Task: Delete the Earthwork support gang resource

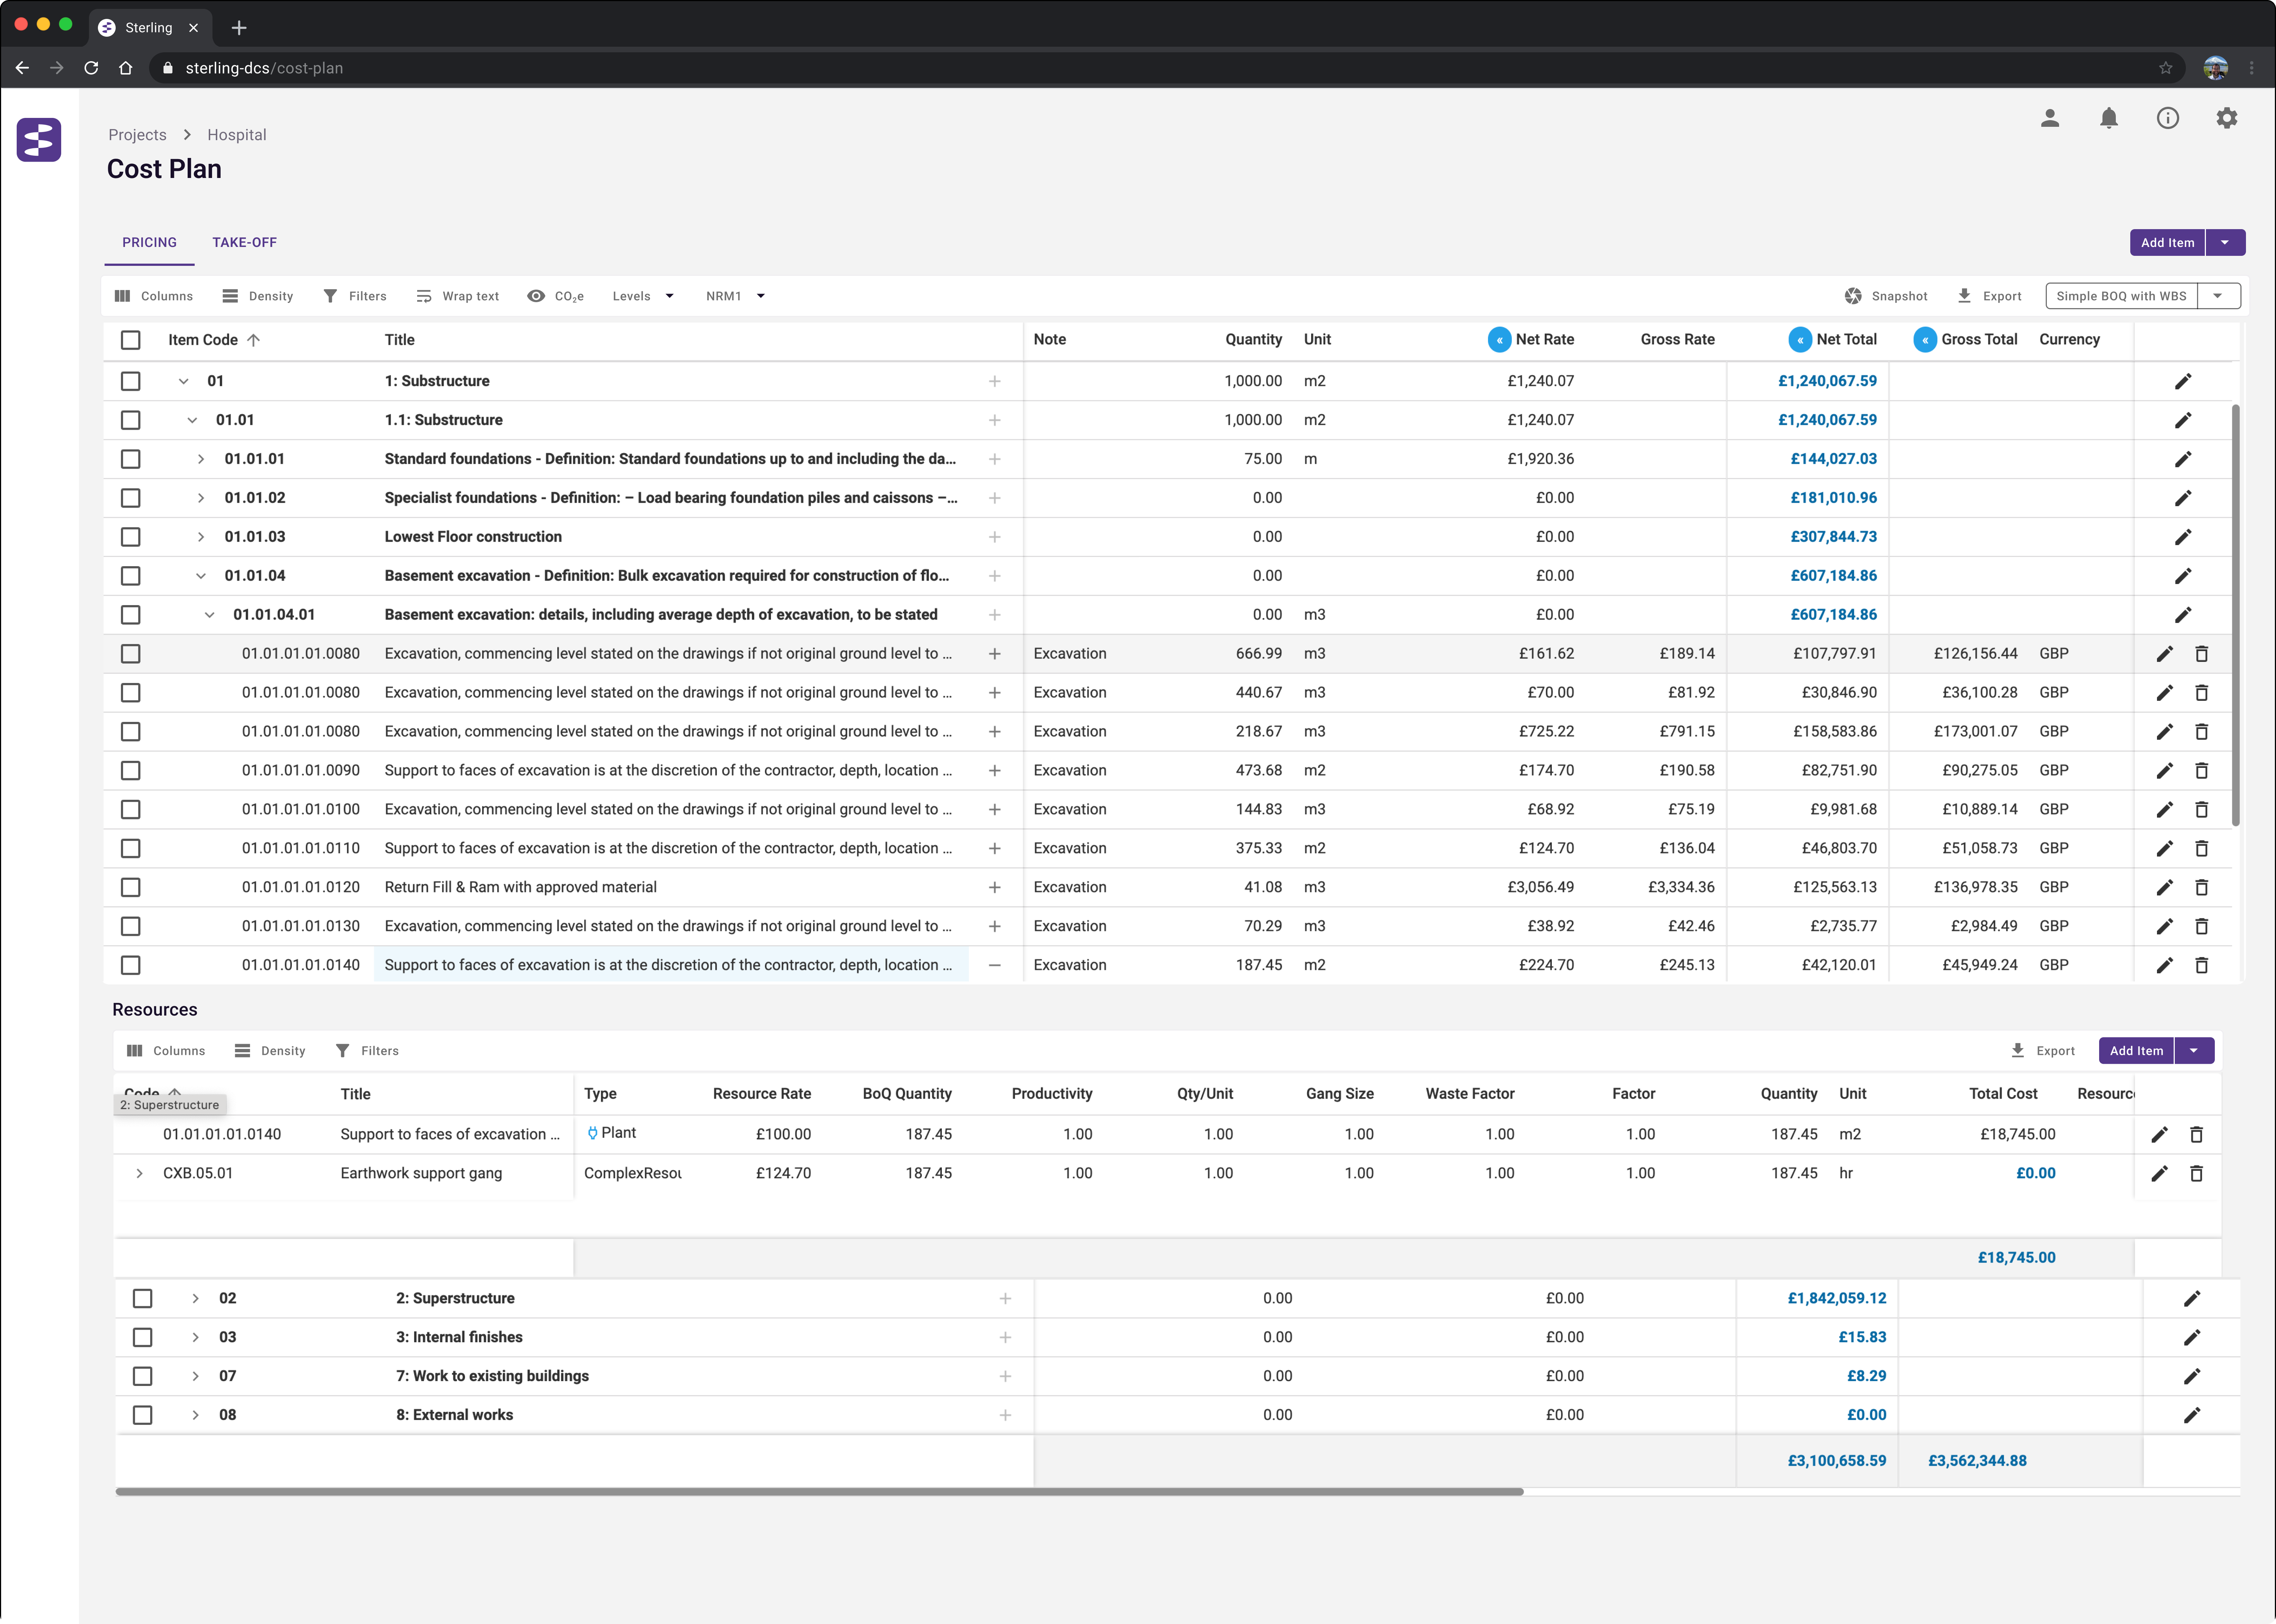Action: pos(2196,1173)
